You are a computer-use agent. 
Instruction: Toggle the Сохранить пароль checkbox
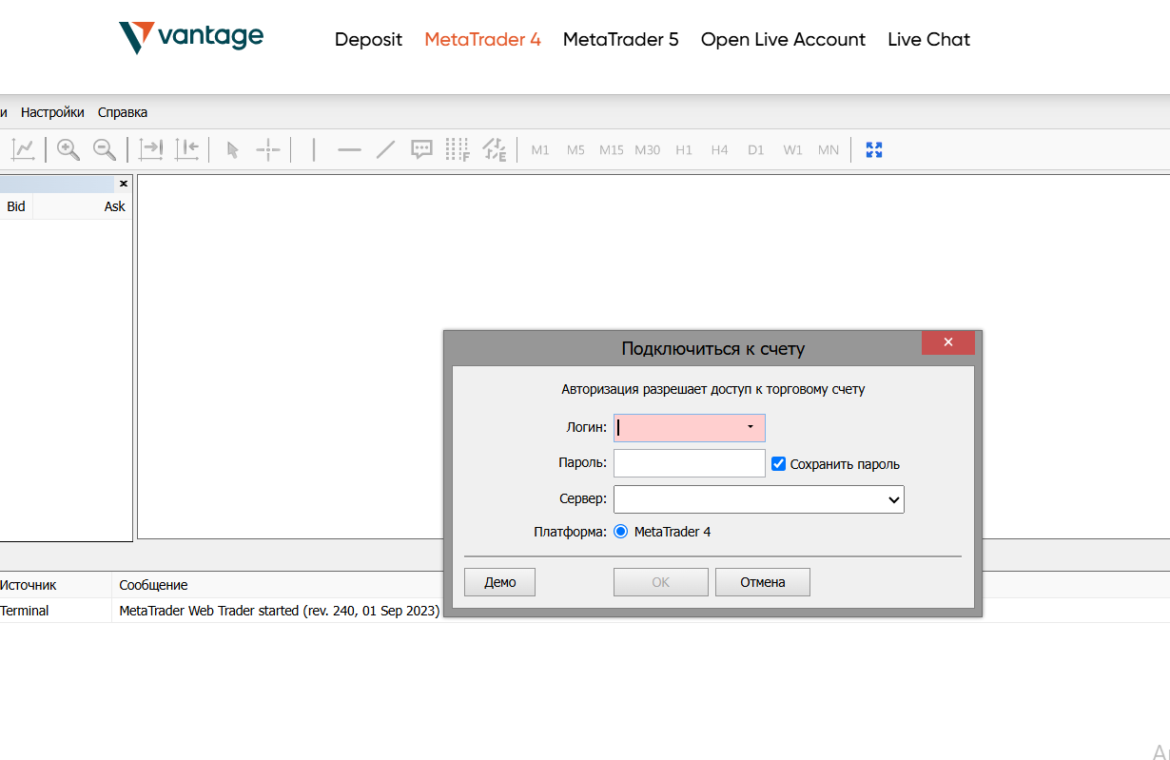coord(779,464)
